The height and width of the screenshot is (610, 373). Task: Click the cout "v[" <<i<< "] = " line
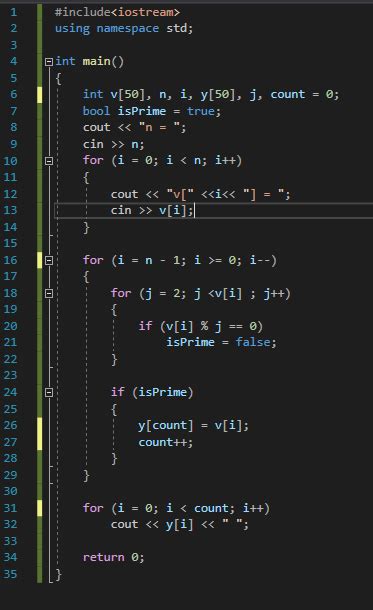[x=201, y=194]
